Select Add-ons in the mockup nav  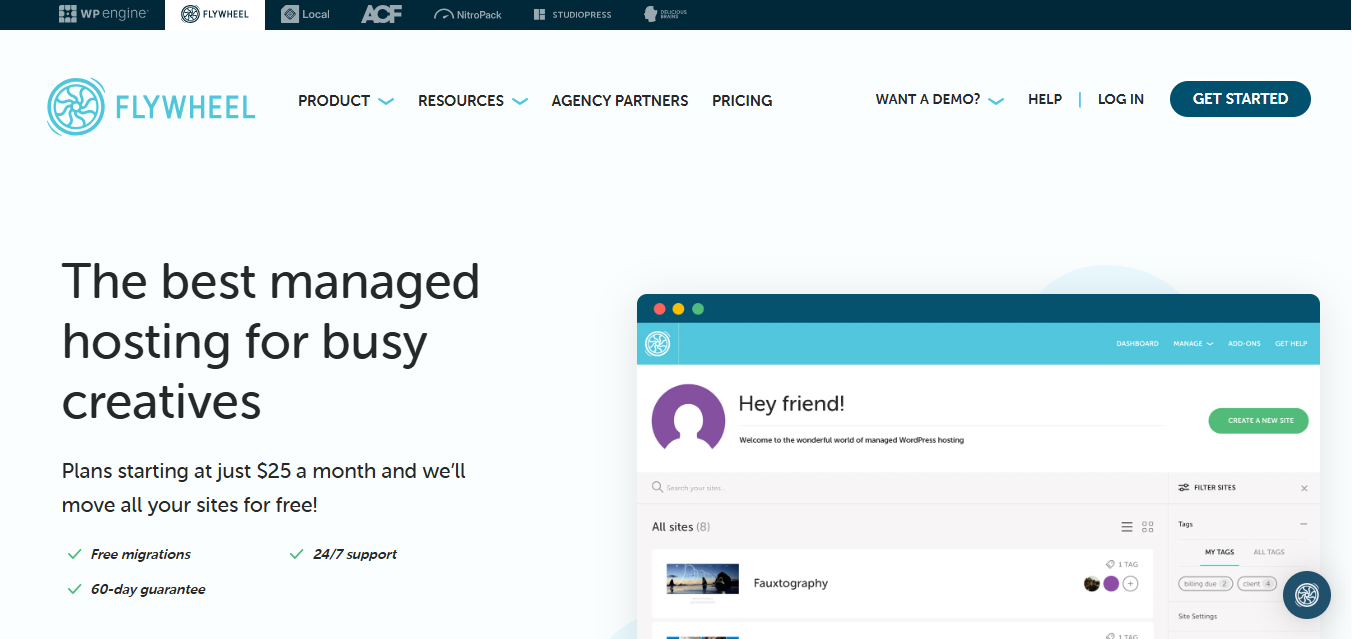(x=1244, y=344)
